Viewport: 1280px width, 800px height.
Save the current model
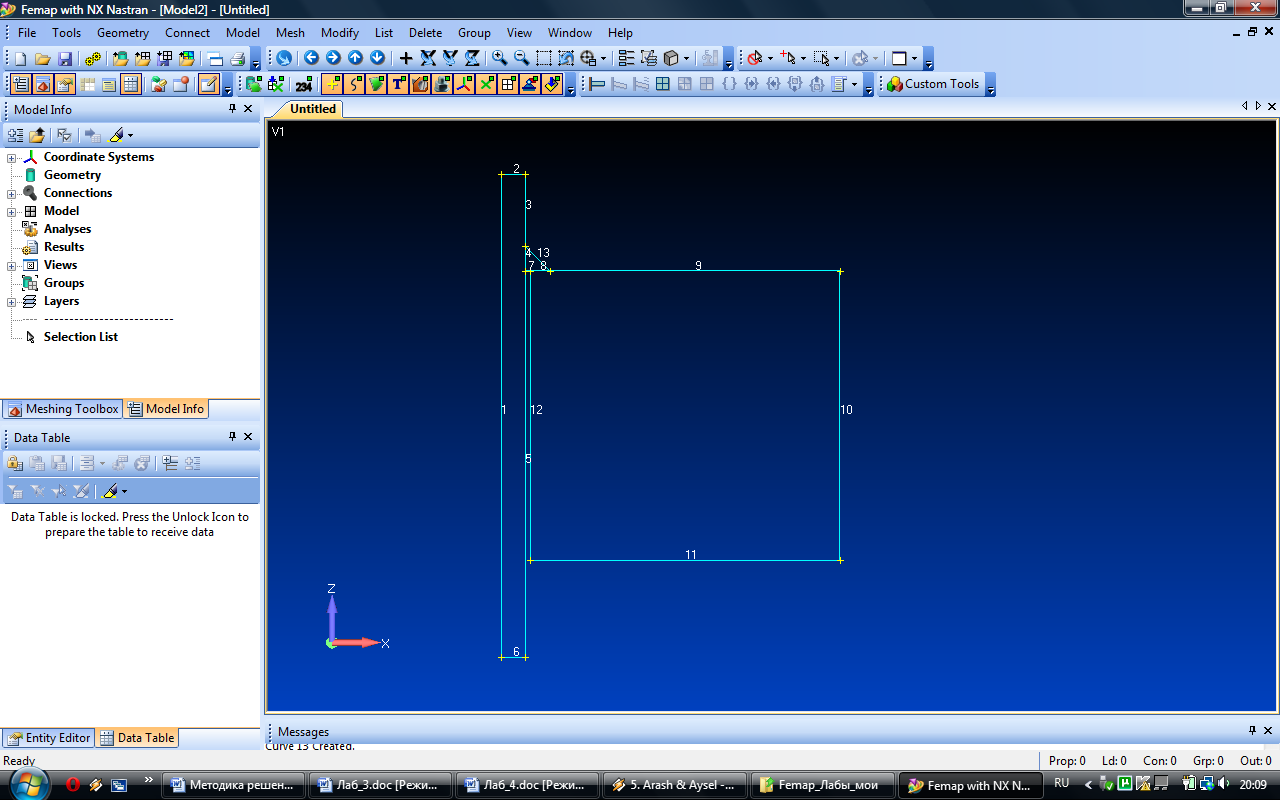tap(65, 59)
